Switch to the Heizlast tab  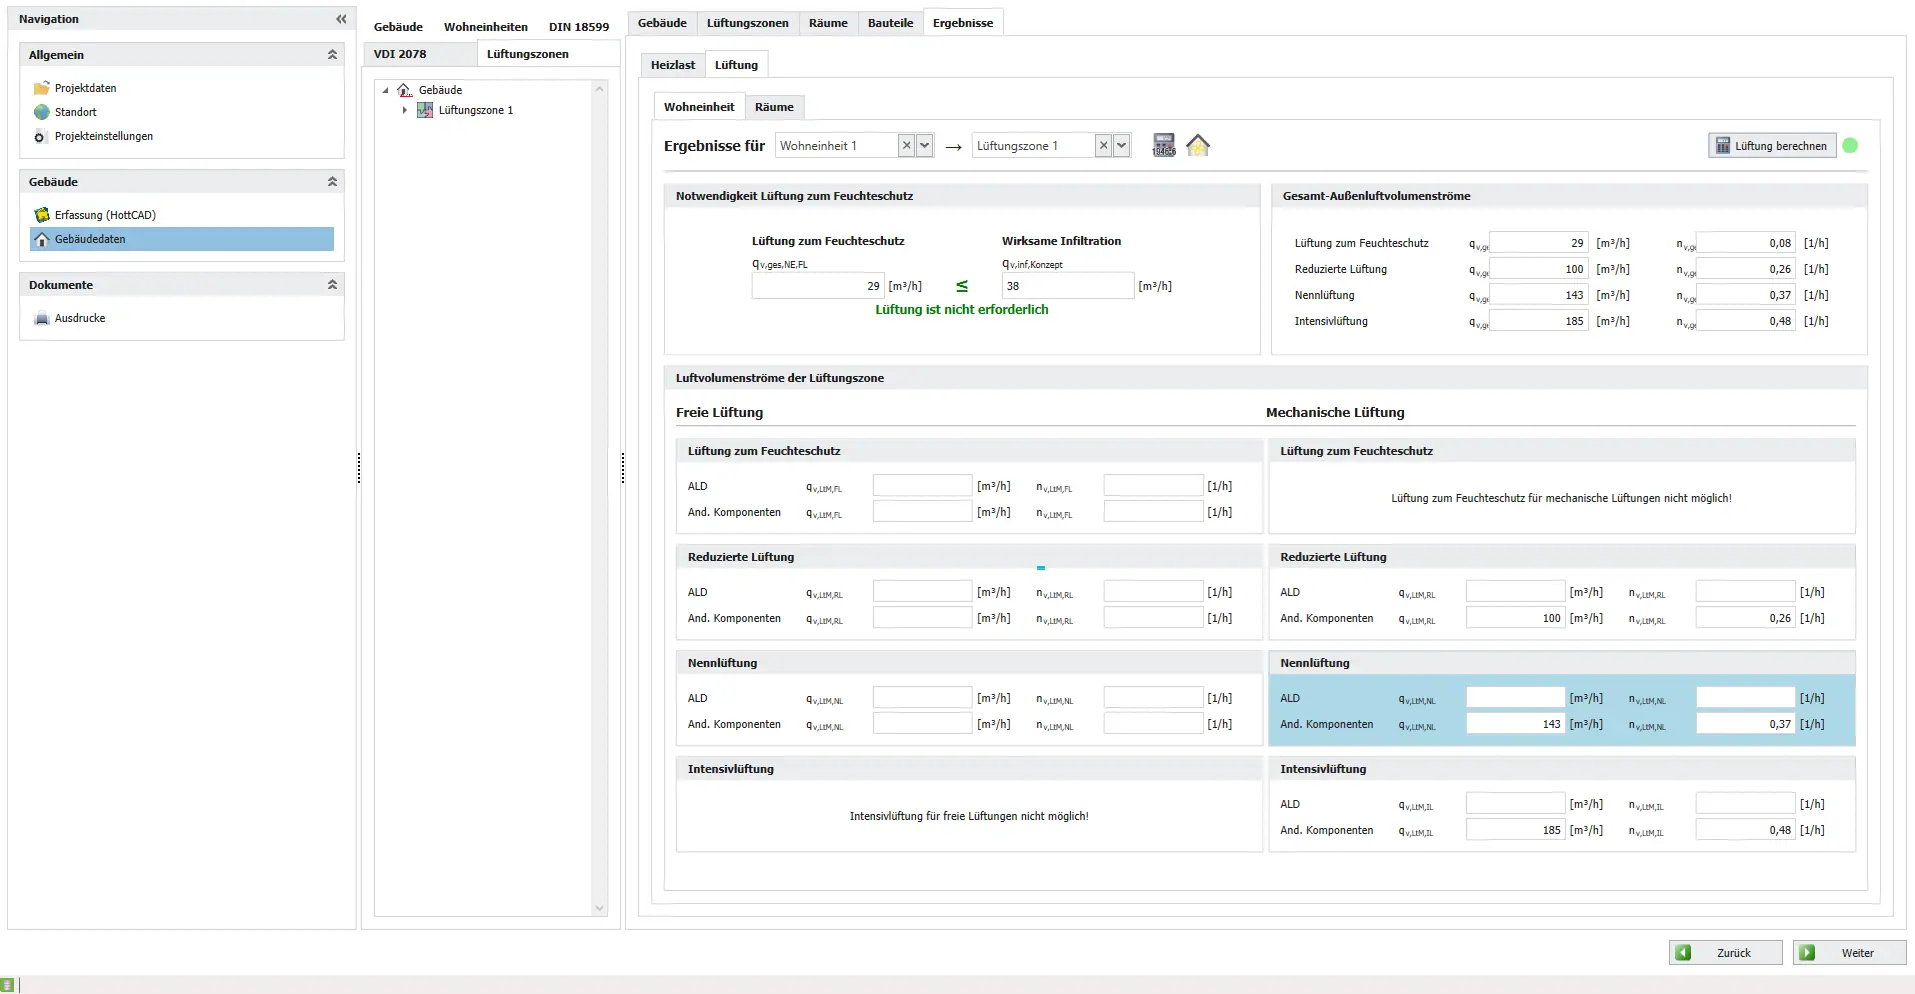(672, 65)
